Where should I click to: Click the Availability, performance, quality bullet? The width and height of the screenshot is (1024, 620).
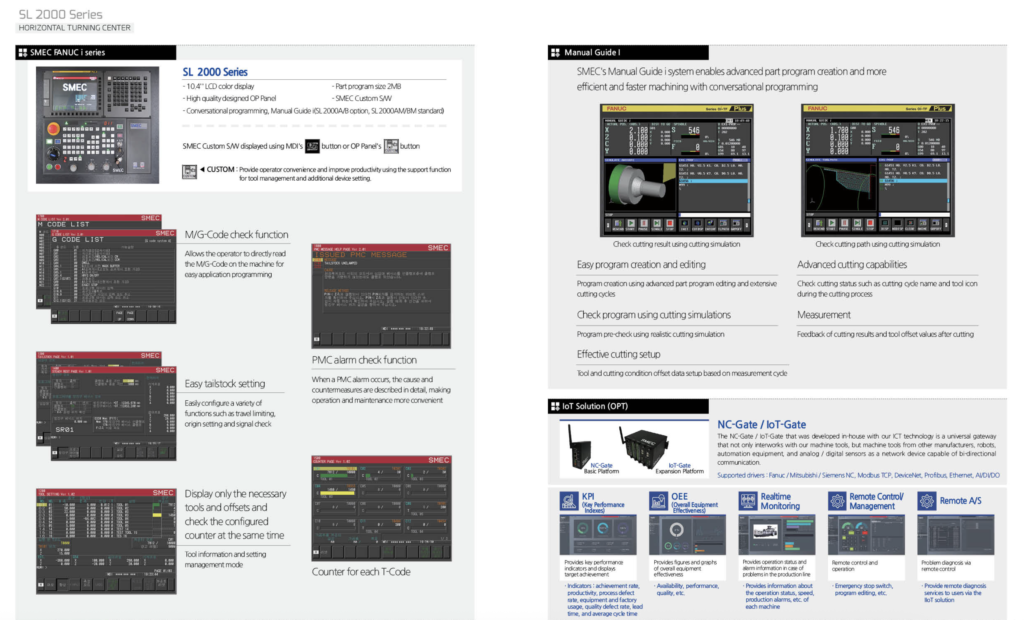(x=686, y=590)
